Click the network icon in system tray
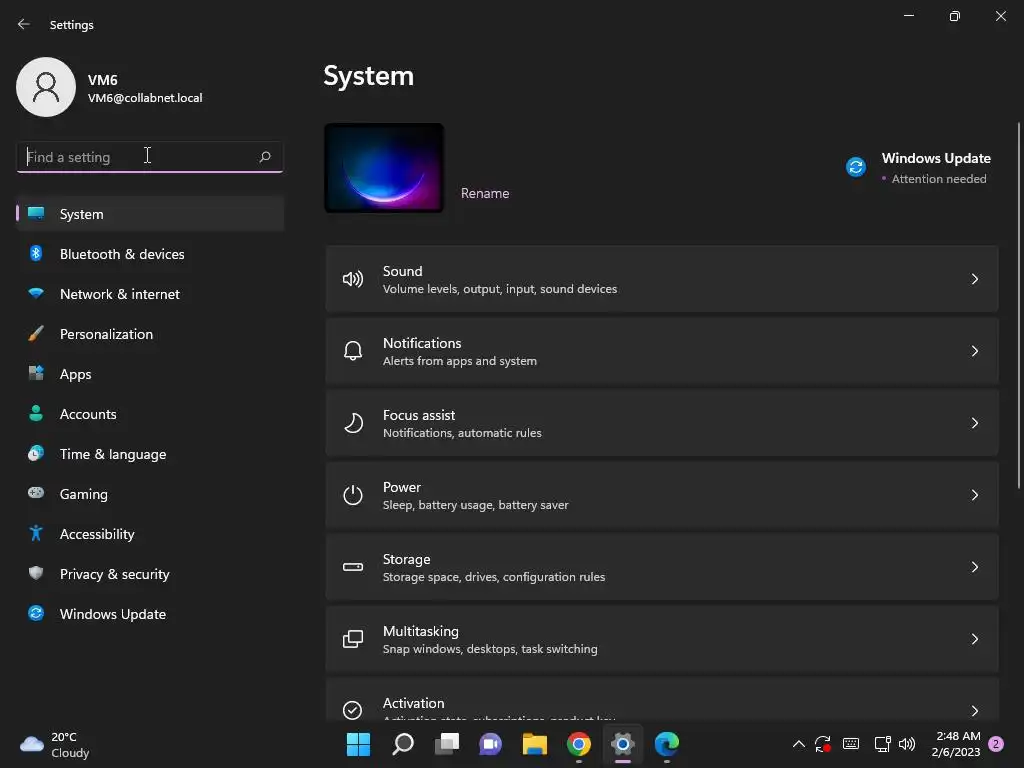Viewport: 1024px width, 768px height. [882, 744]
